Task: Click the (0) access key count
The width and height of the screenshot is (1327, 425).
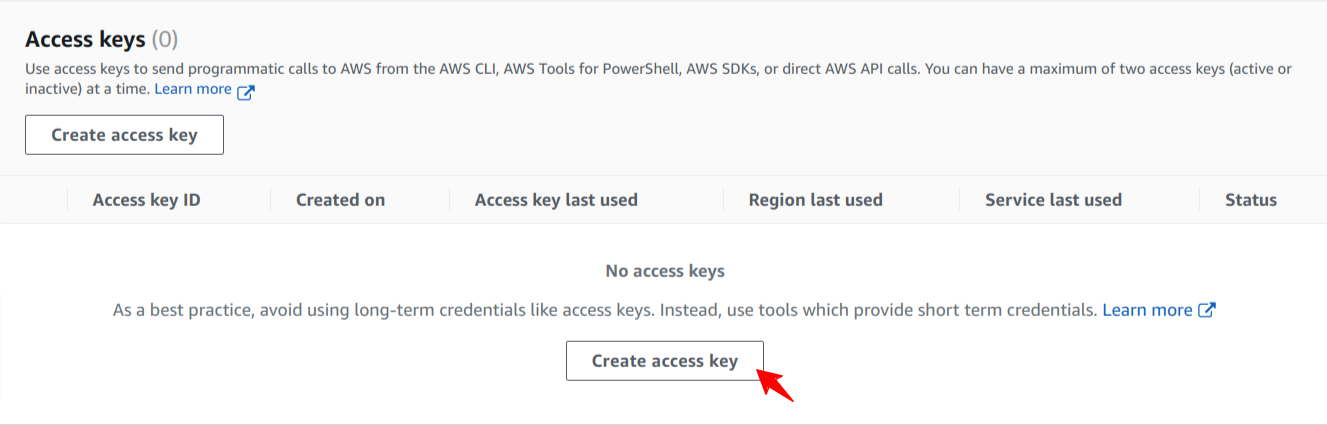Action: coord(164,40)
